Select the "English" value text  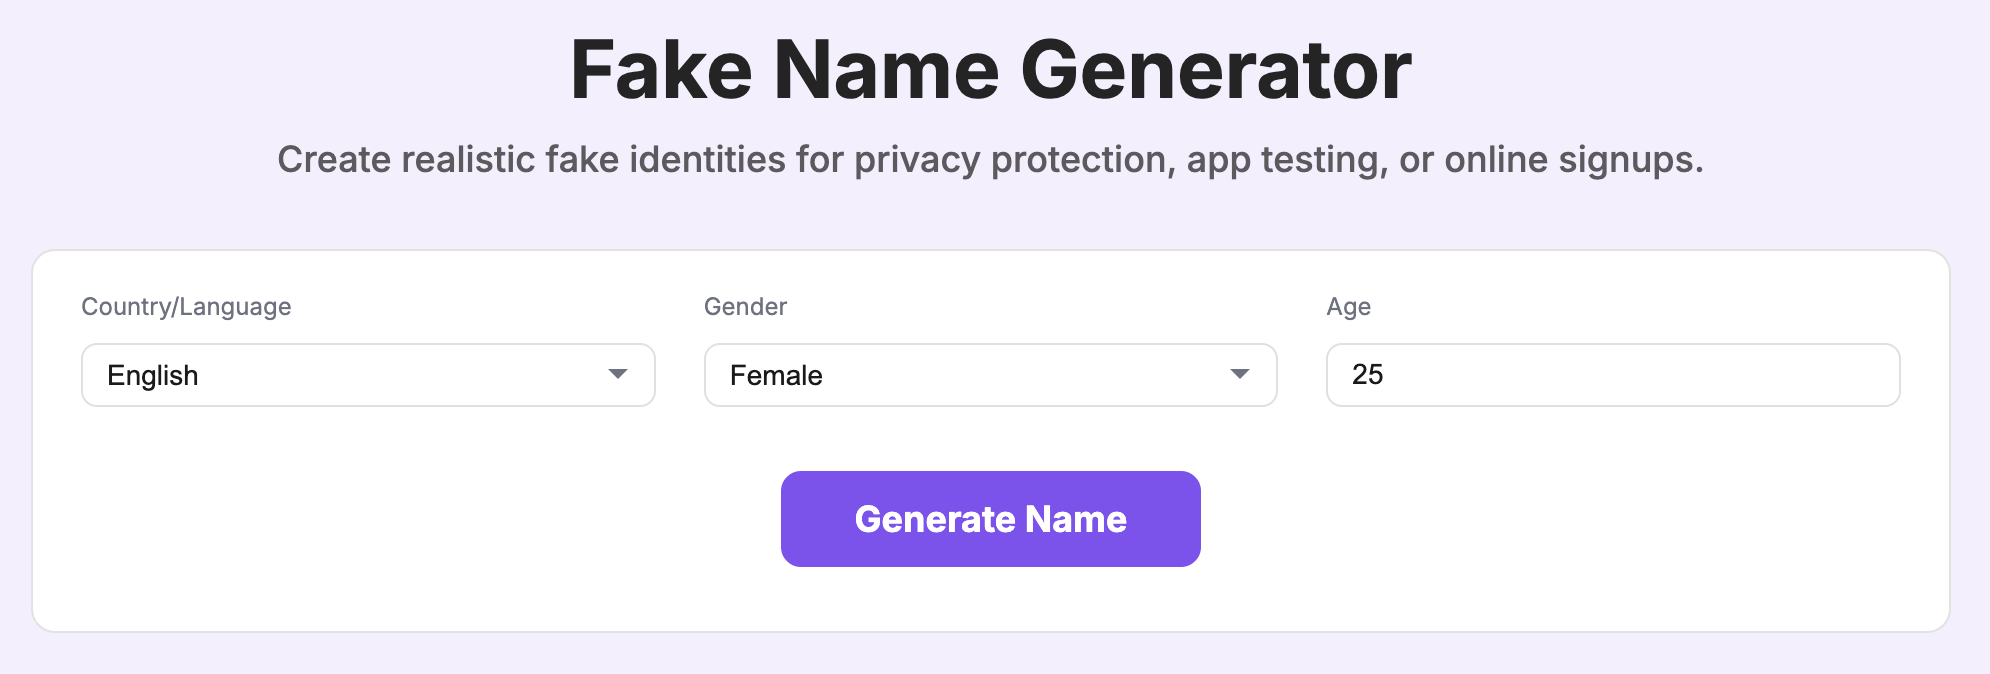pos(153,376)
